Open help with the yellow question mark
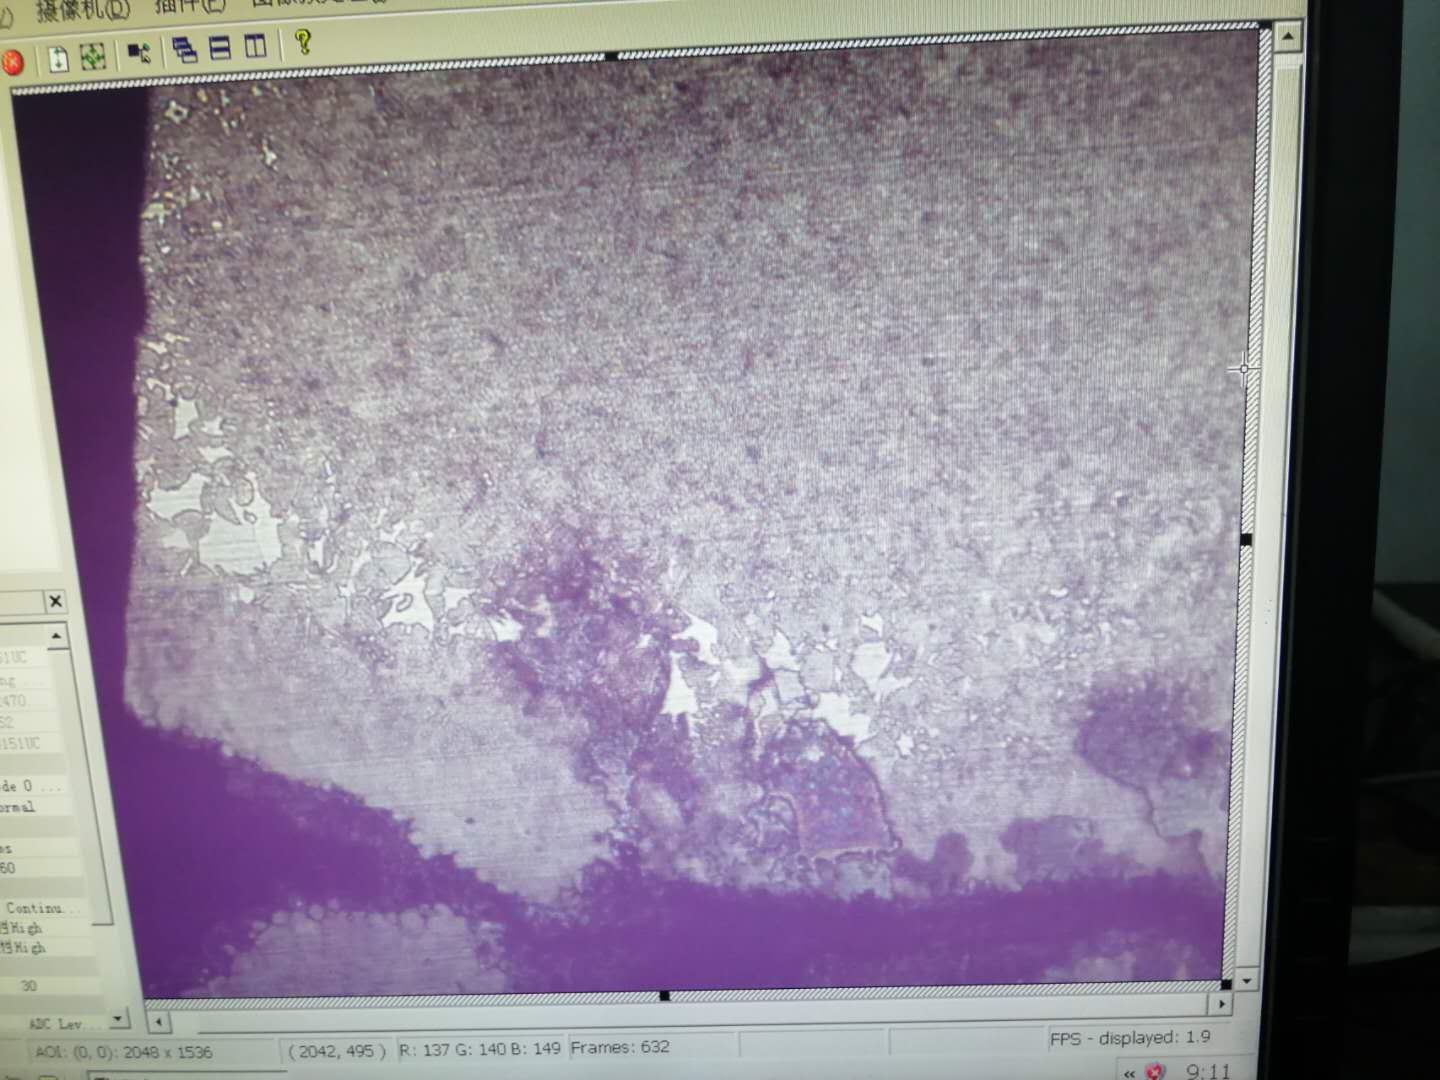Viewport: 1440px width, 1080px height. (x=303, y=42)
